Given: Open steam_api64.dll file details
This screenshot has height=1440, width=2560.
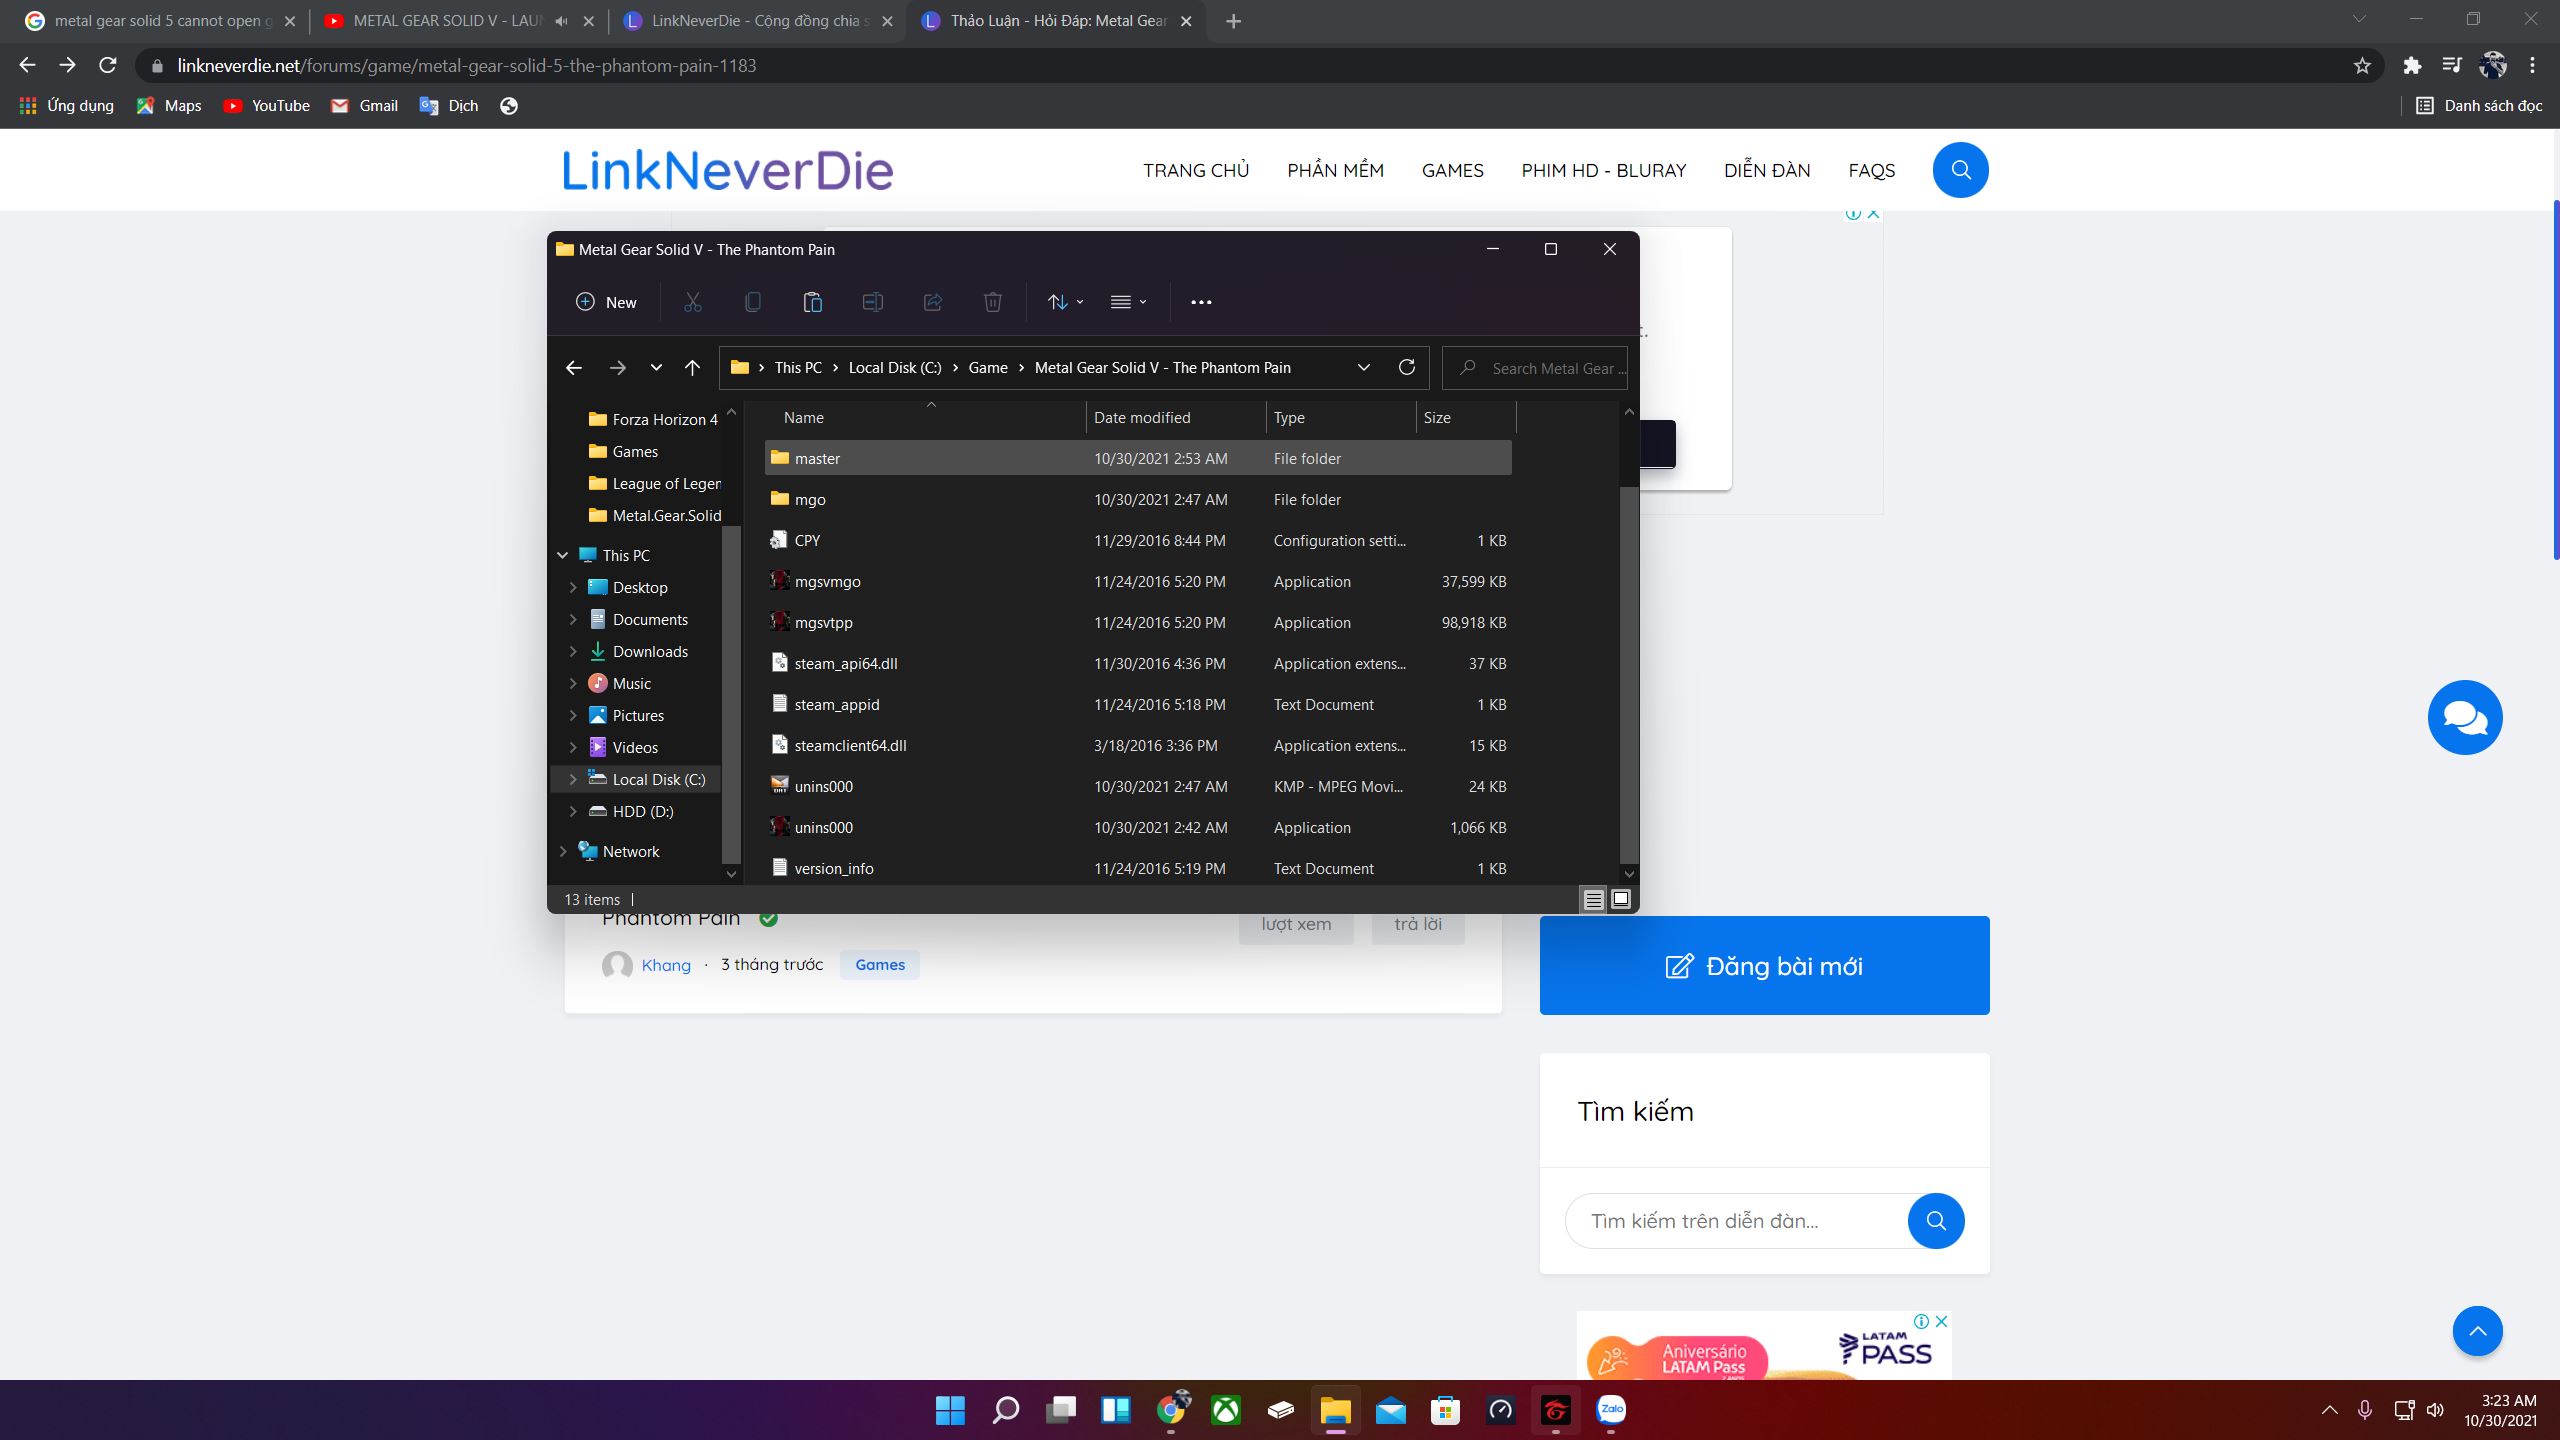Looking at the screenshot, I should tap(846, 663).
